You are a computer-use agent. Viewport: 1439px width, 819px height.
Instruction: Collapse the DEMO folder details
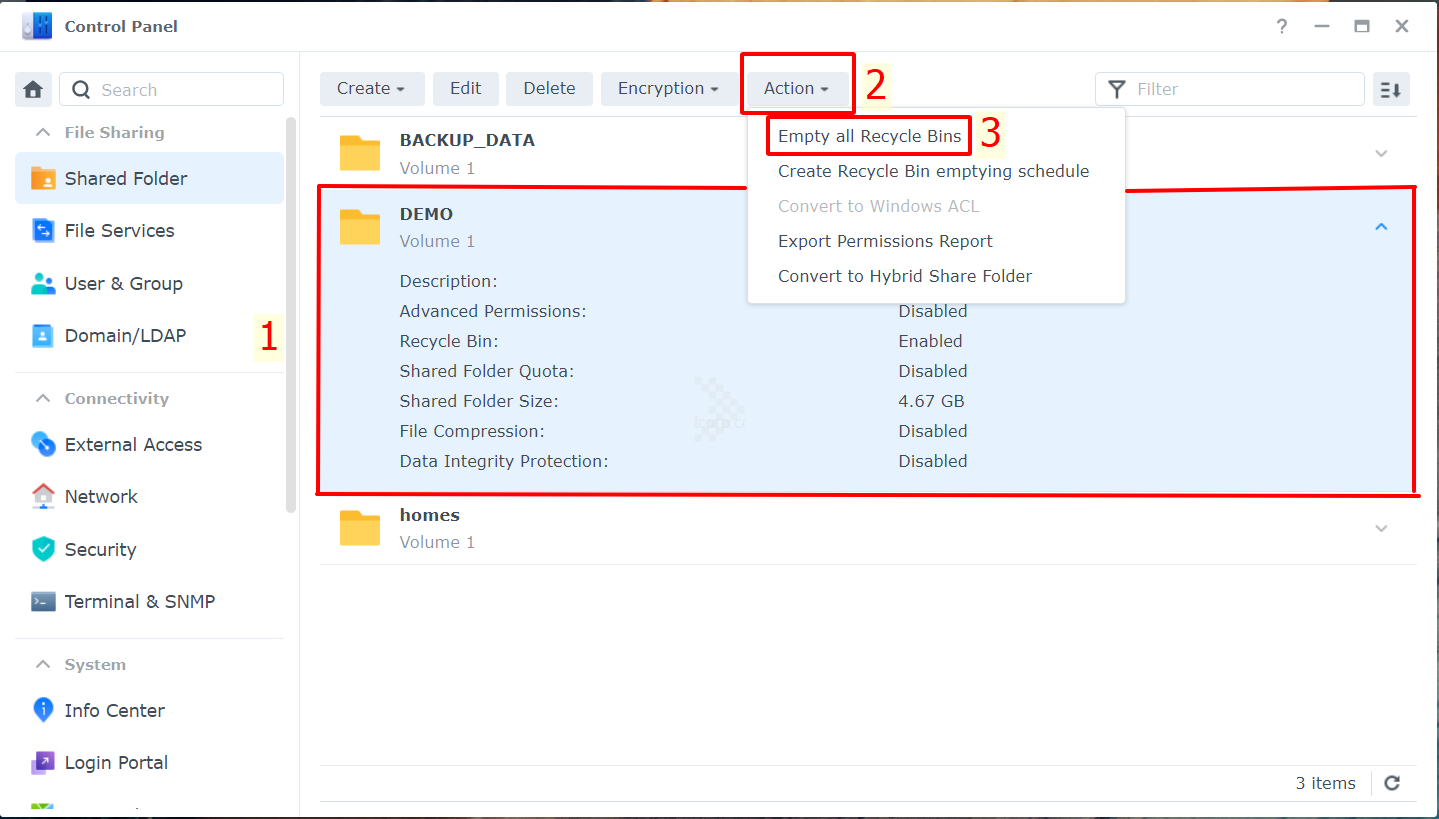[1381, 227]
